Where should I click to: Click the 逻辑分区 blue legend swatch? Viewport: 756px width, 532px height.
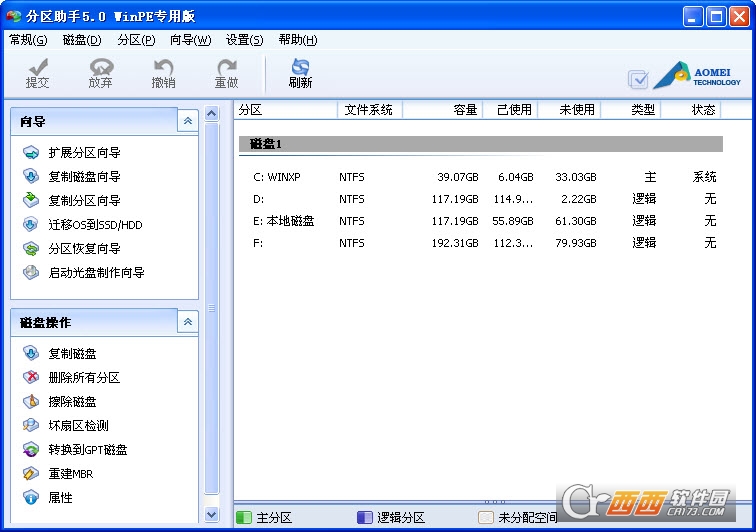click(x=365, y=518)
